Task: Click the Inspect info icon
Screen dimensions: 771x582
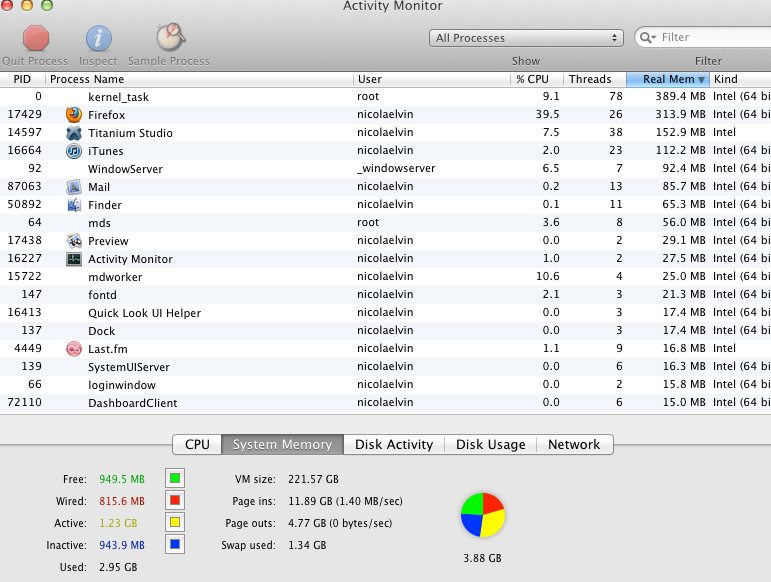Action: tap(99, 38)
